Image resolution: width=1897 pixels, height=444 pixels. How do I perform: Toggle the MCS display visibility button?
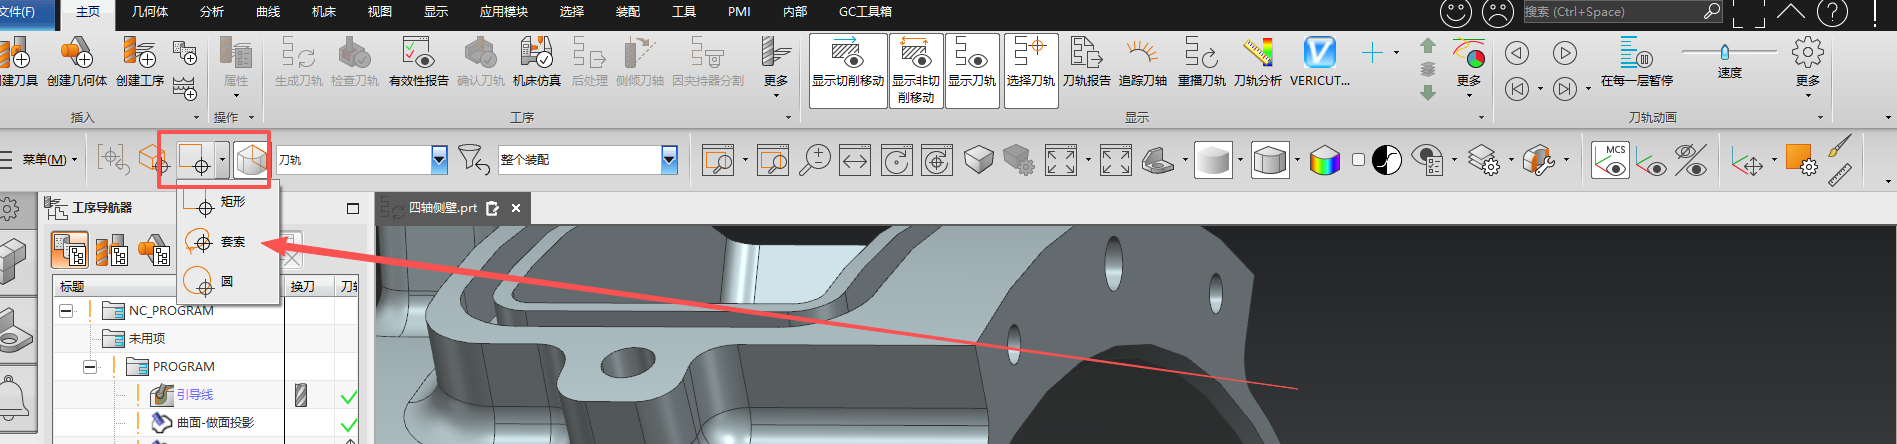click(1610, 160)
